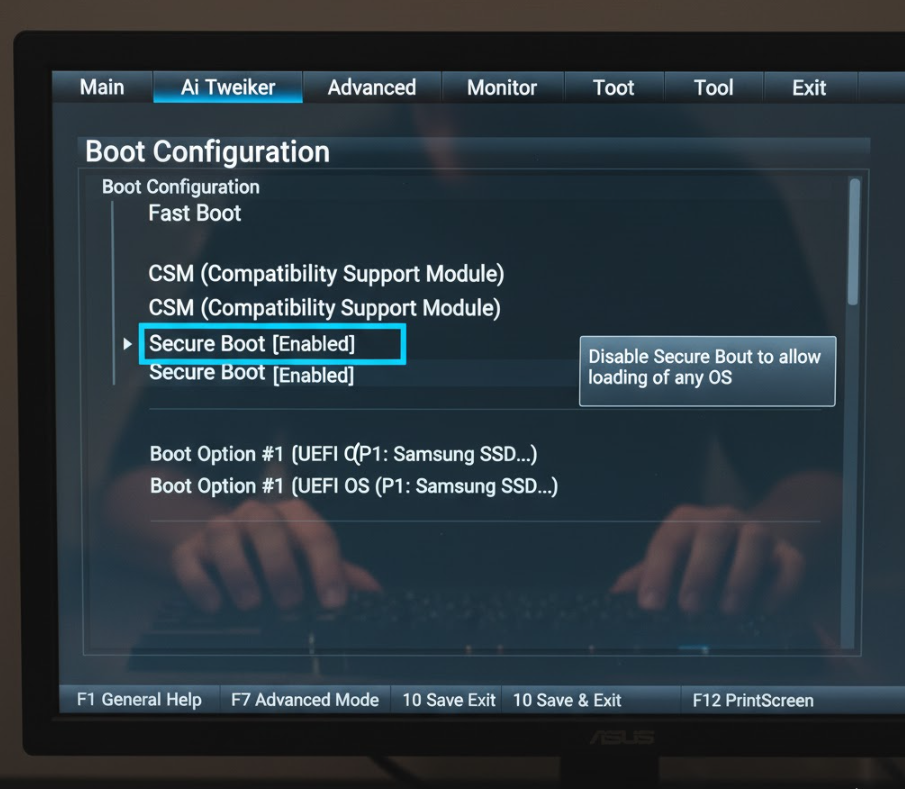Click F1 General Help in the bottom bar
This screenshot has height=789, width=905.
point(139,700)
